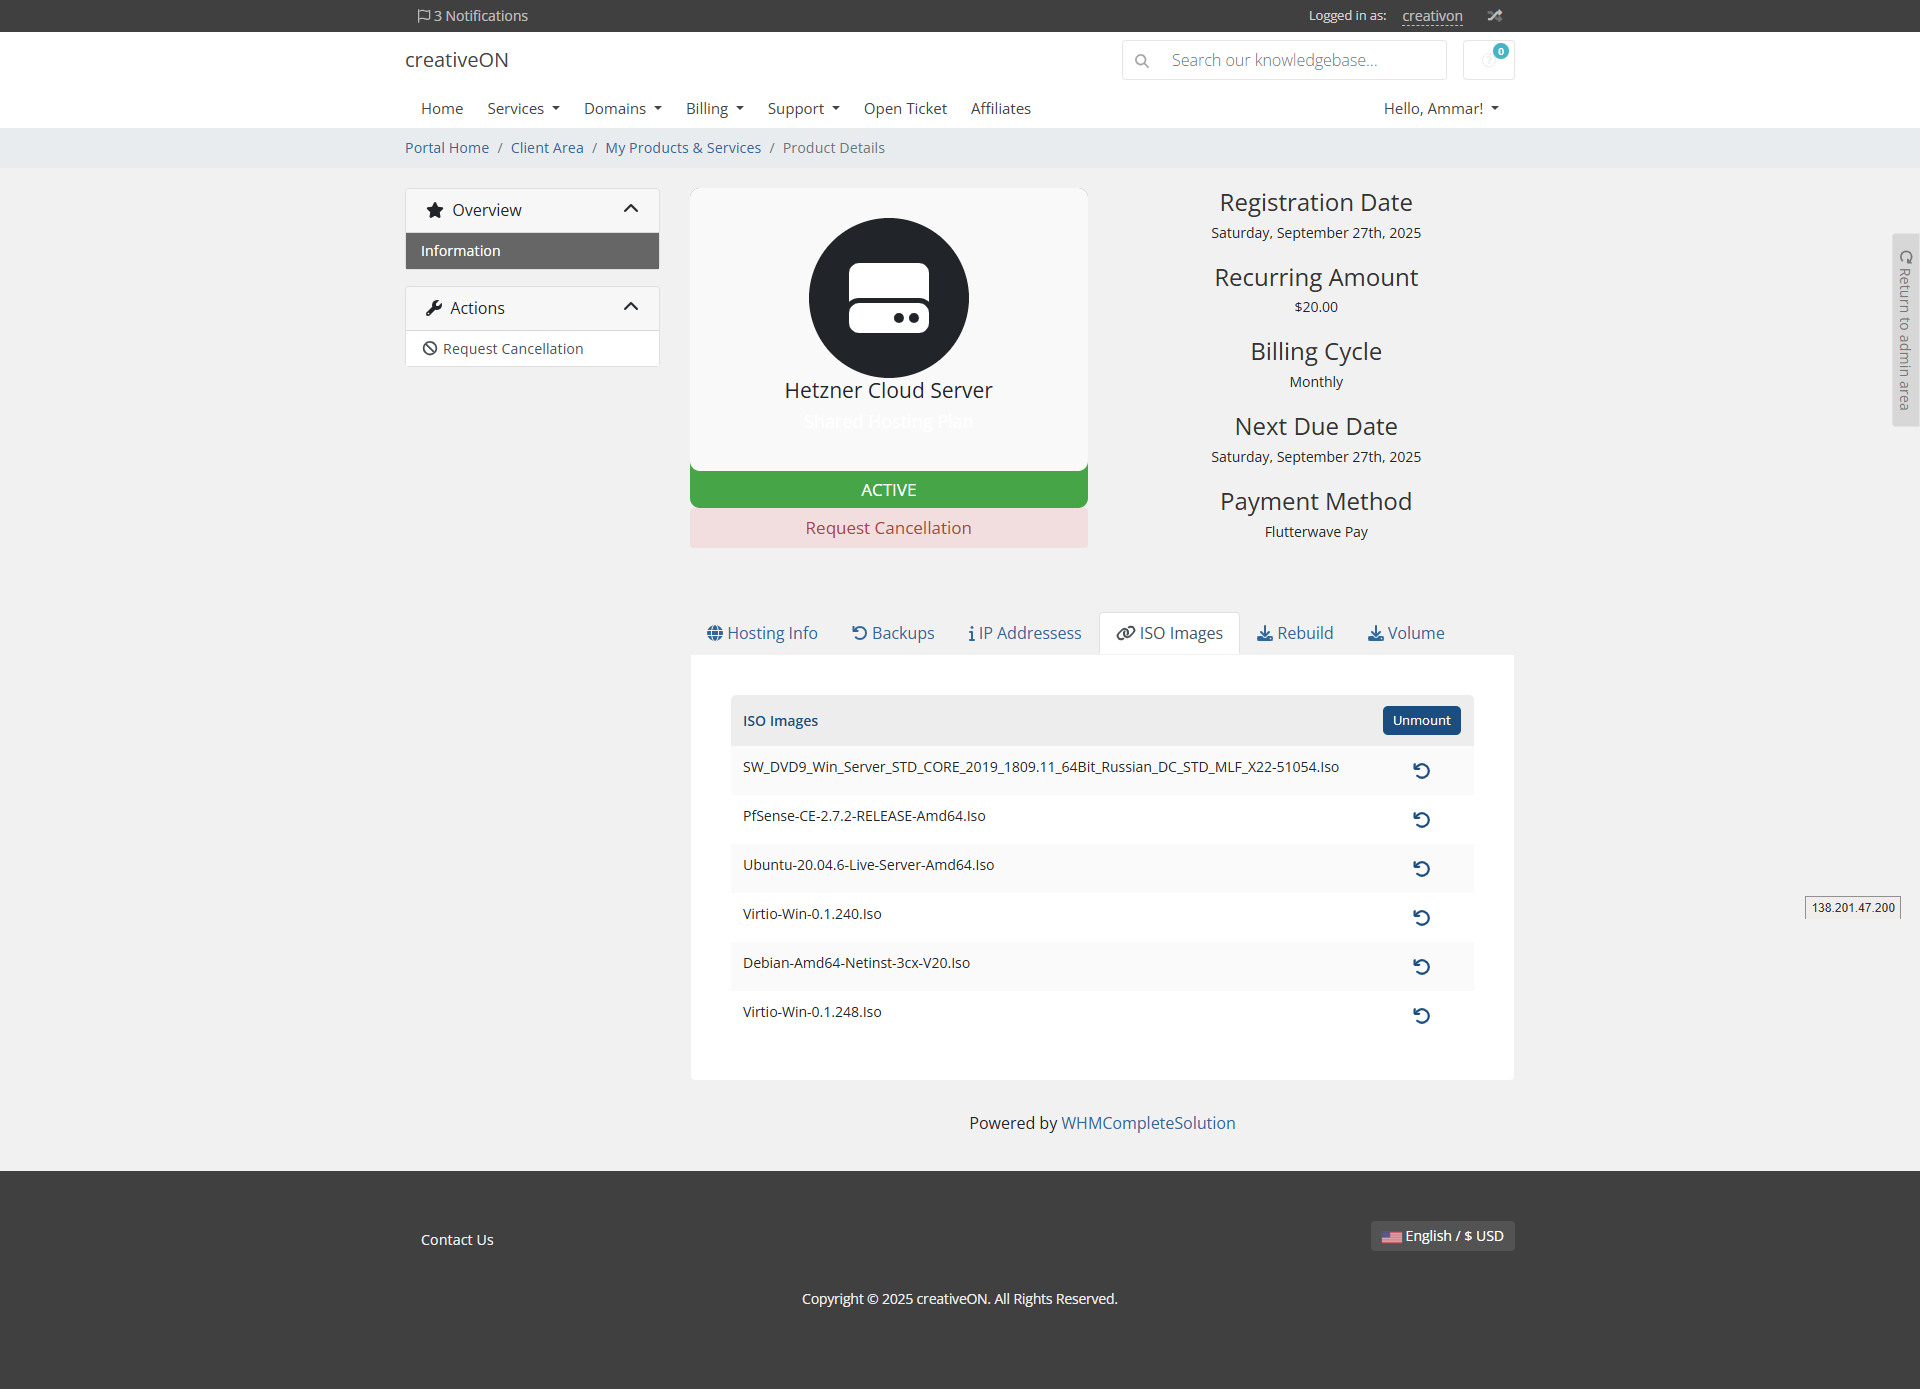Click mount icon for Ubuntu-20.04.6 ISO
The height and width of the screenshot is (1389, 1920).
(1421, 869)
